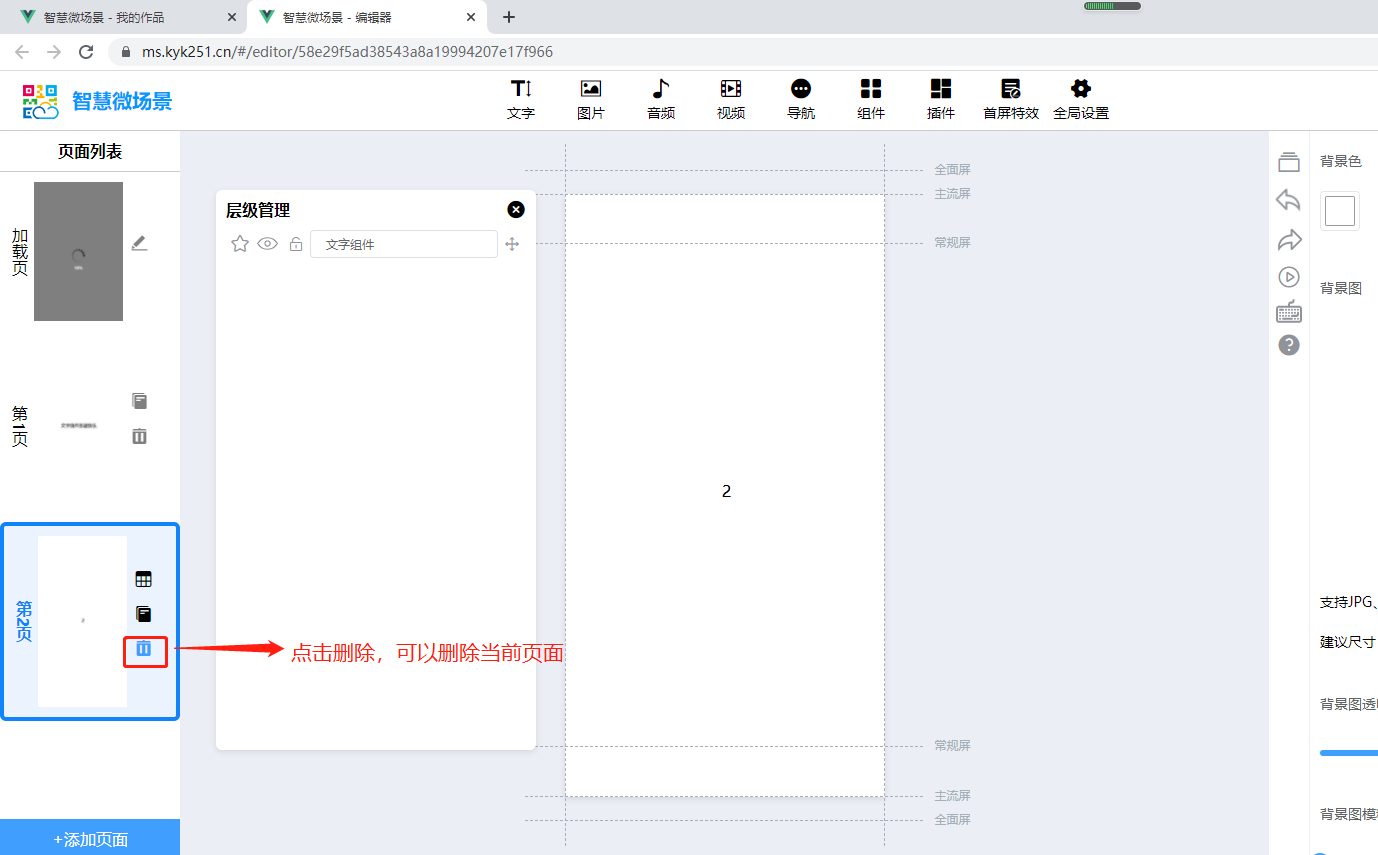1378x855 pixels.
Task: Preview scene with the play icon
Action: pyautogui.click(x=1288, y=277)
